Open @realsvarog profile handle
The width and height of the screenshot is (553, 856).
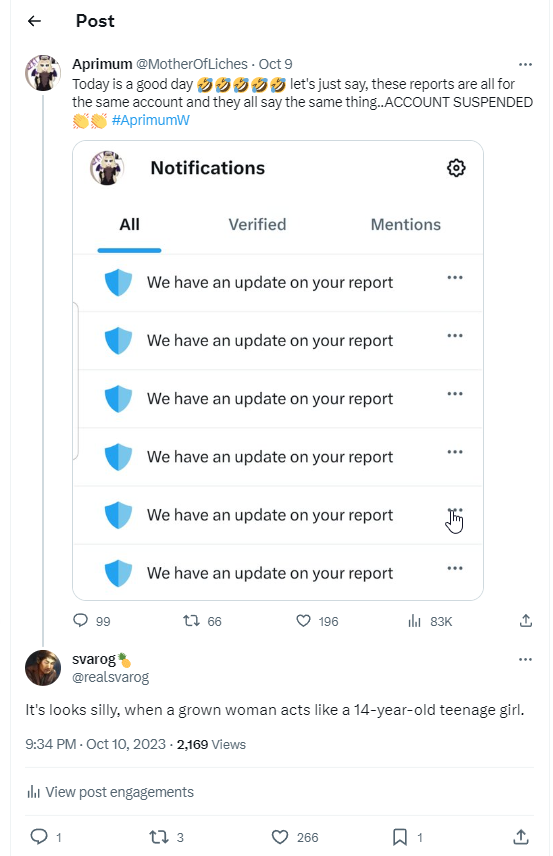point(110,677)
